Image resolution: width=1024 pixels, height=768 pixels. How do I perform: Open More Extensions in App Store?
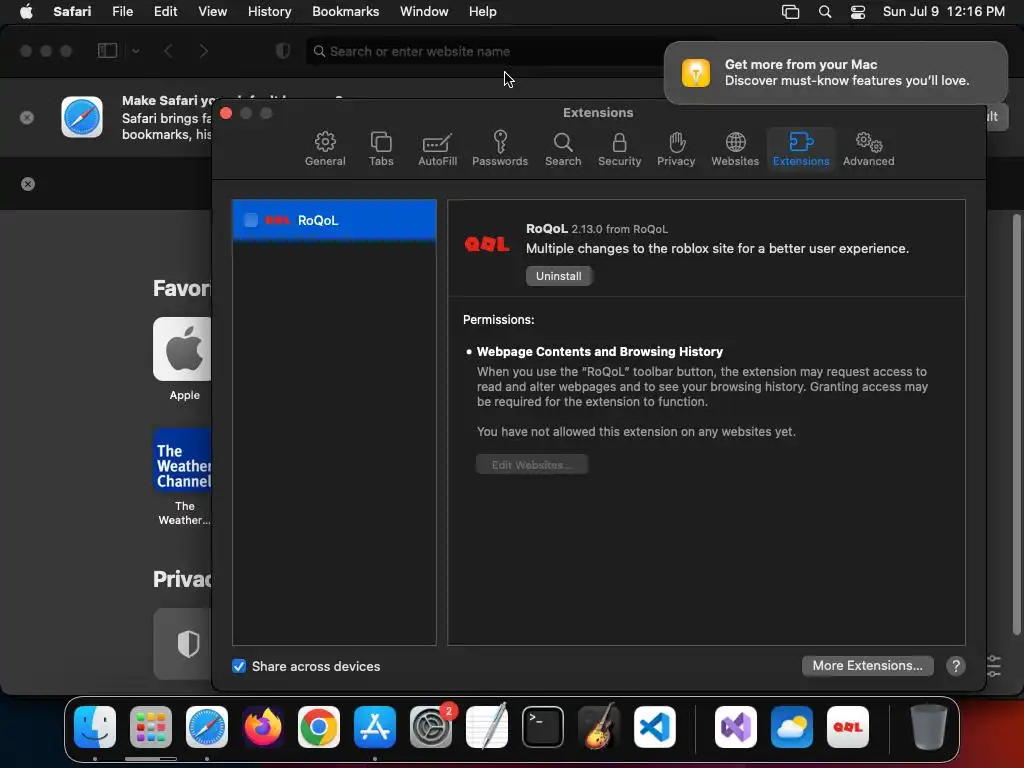[x=867, y=665]
